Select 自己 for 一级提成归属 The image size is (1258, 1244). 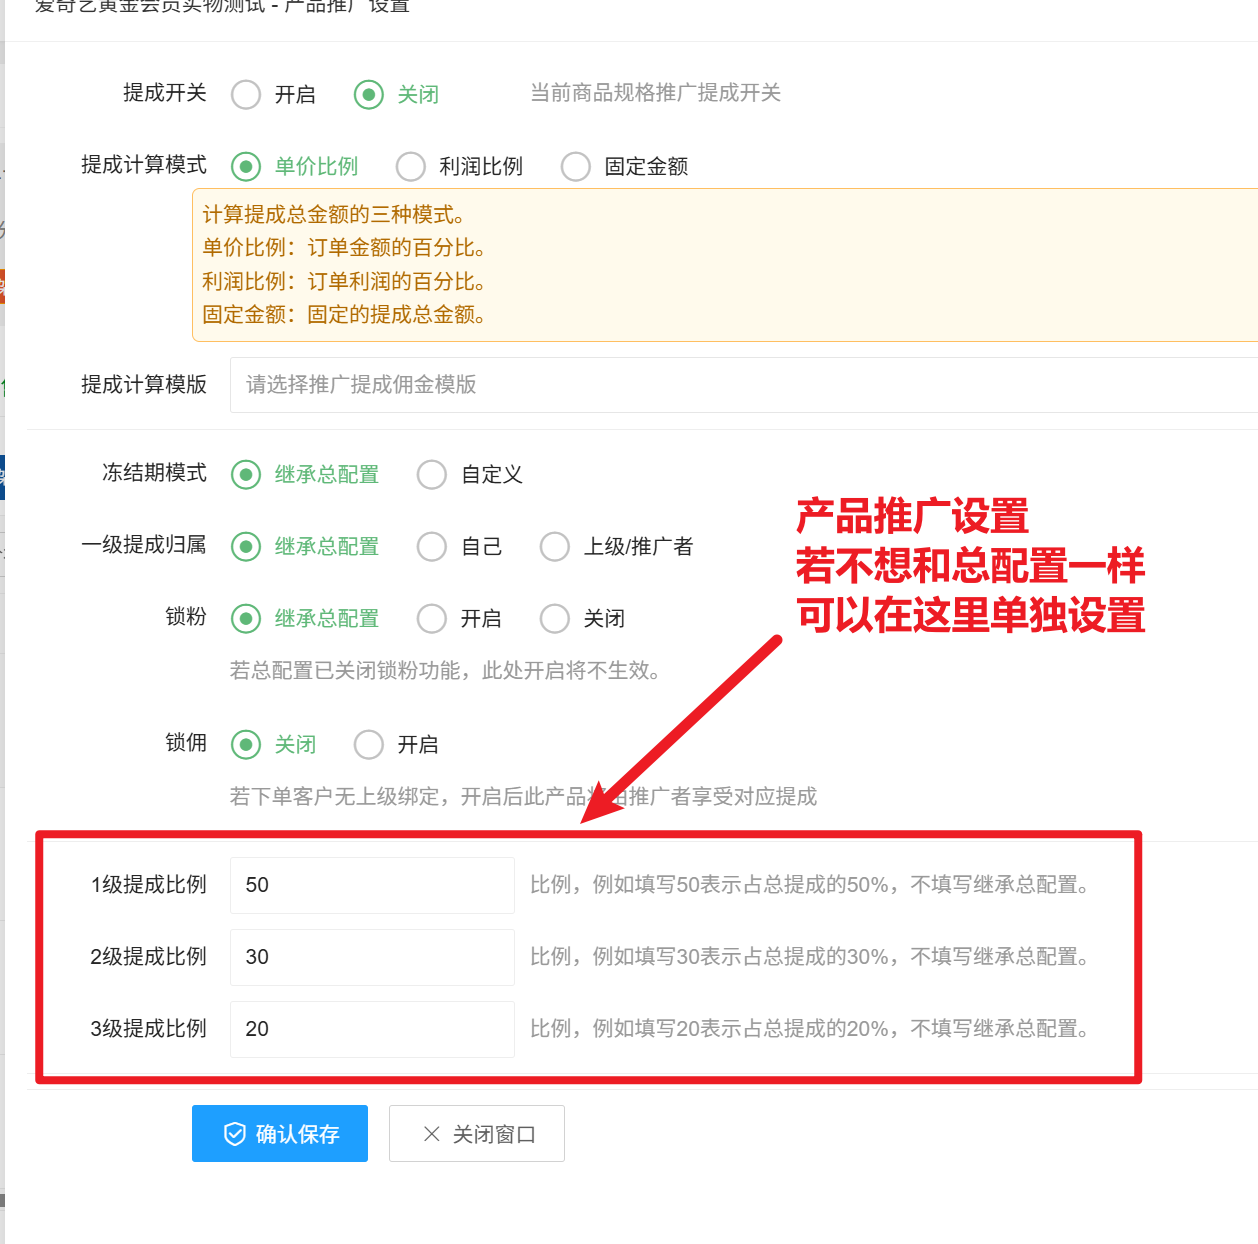coord(432,547)
